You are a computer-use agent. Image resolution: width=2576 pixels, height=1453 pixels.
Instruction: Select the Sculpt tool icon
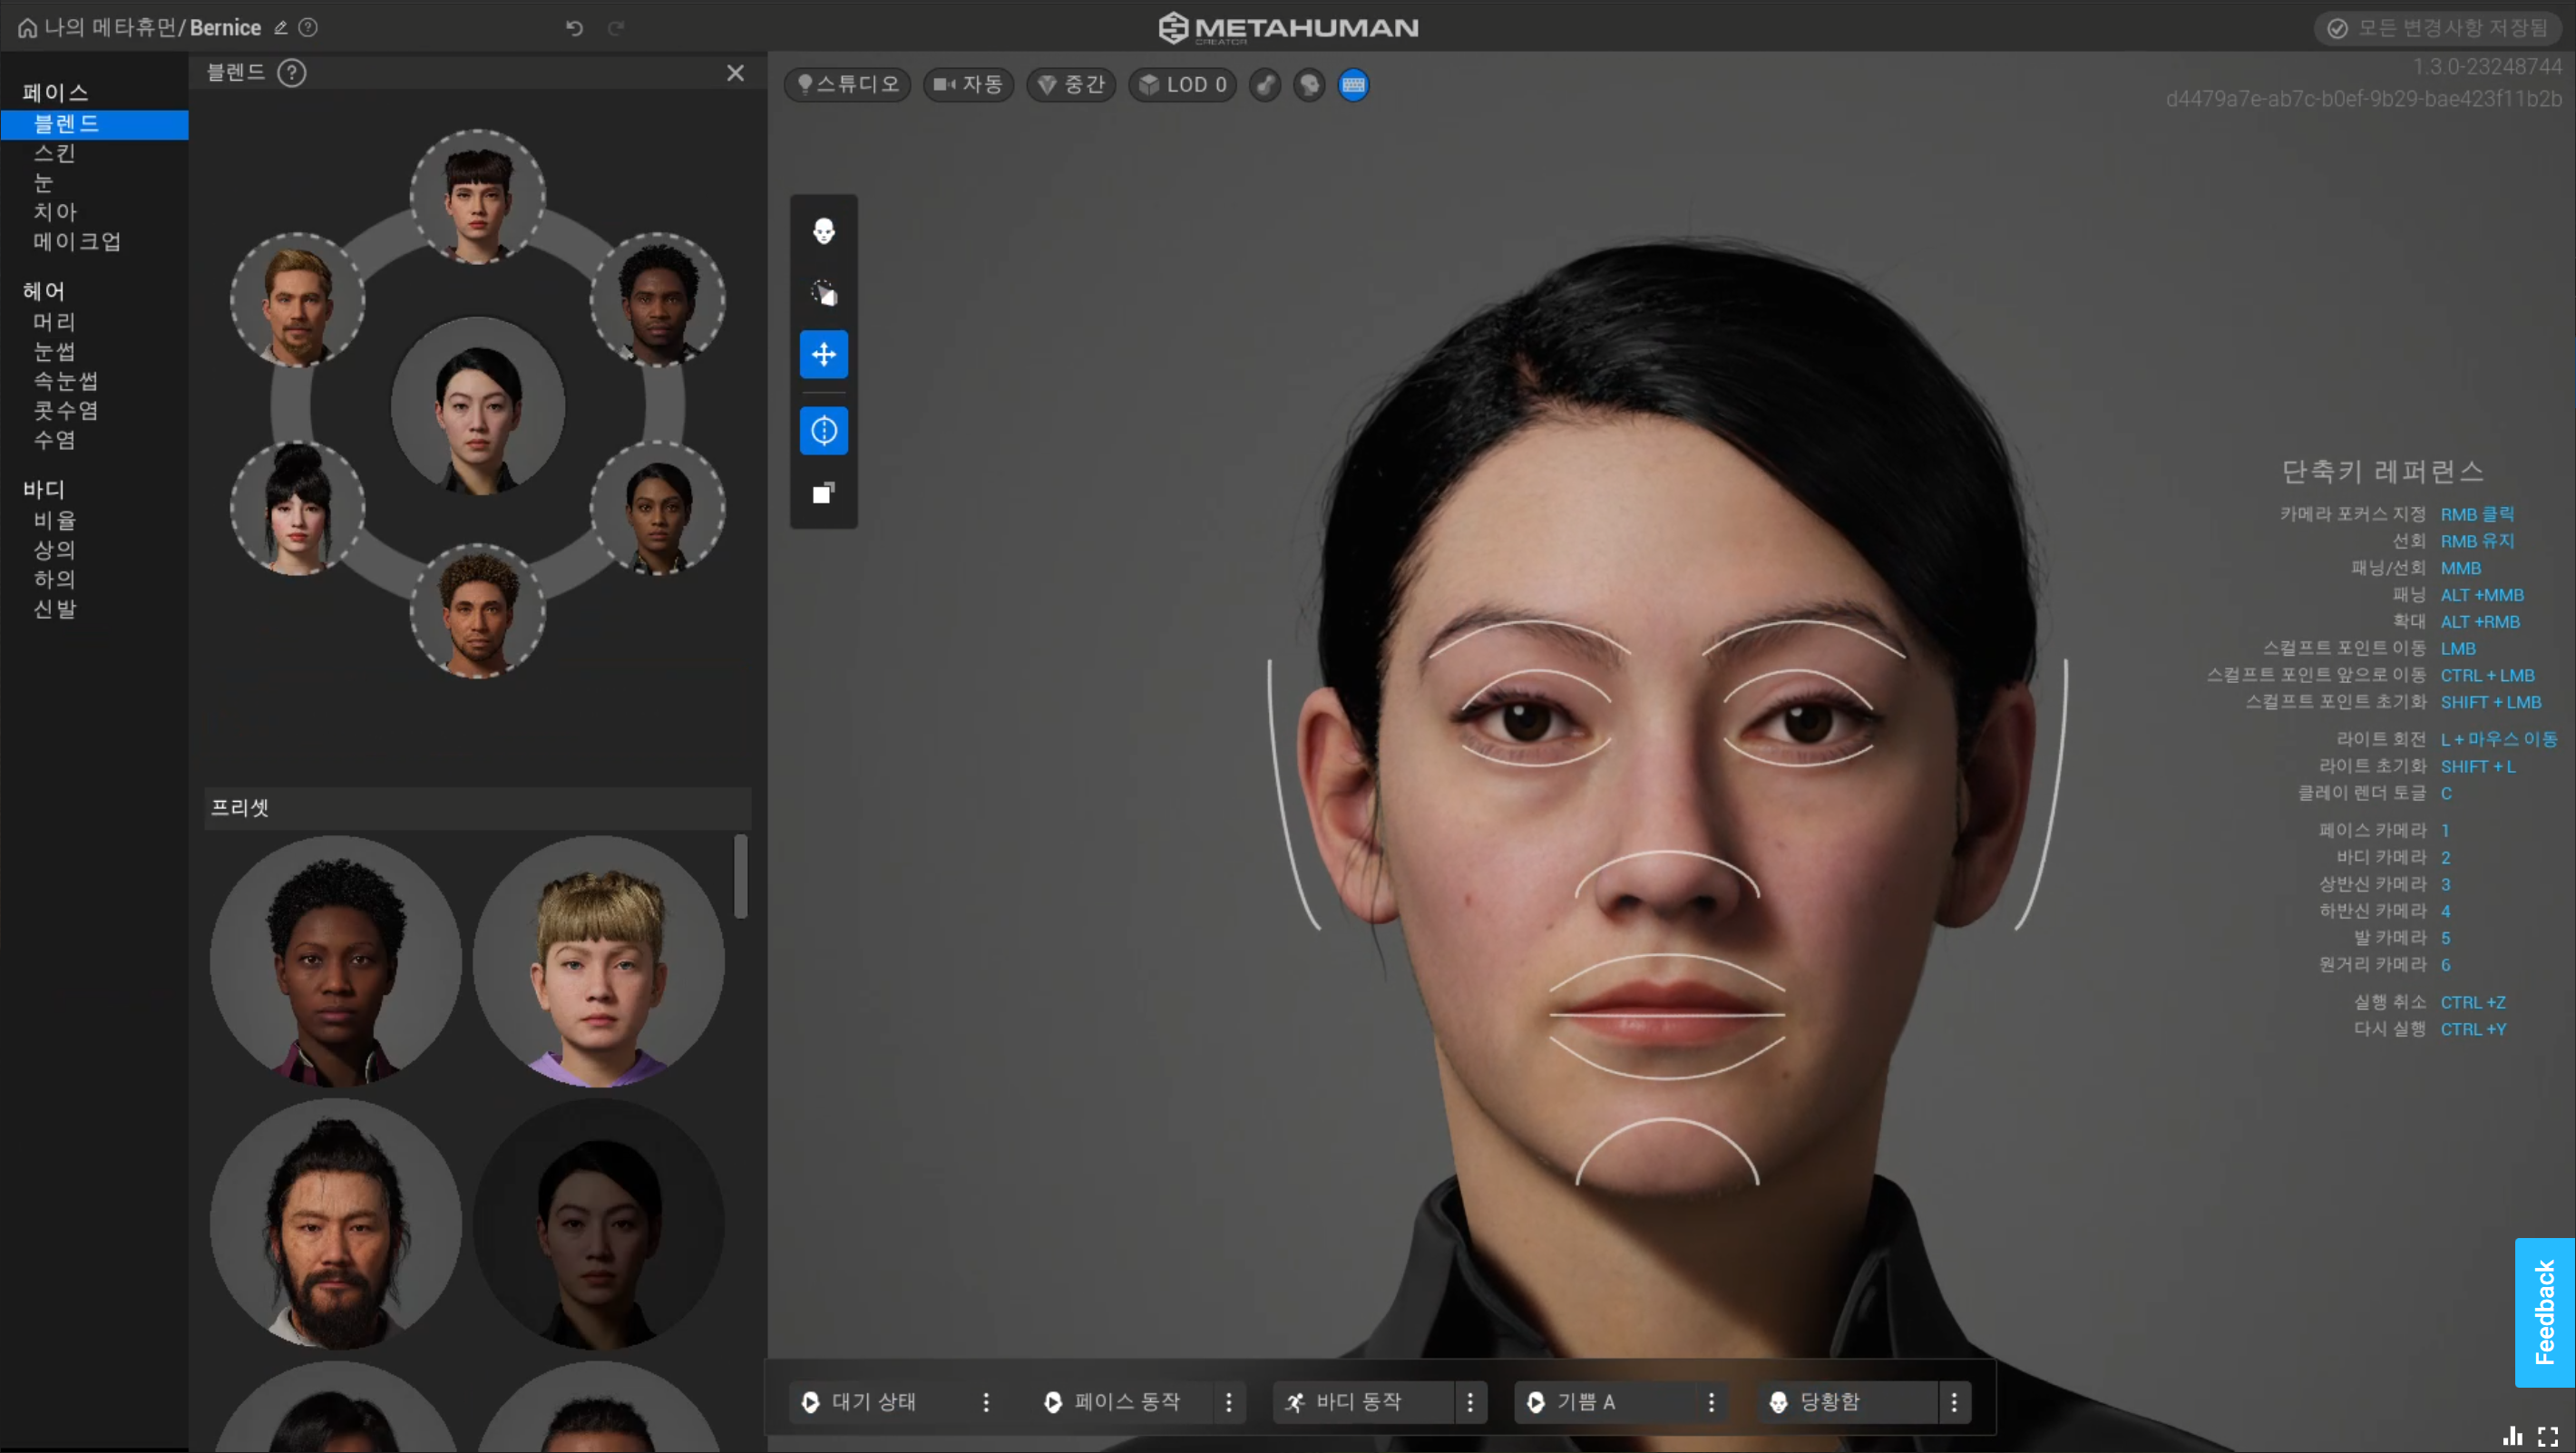click(823, 293)
